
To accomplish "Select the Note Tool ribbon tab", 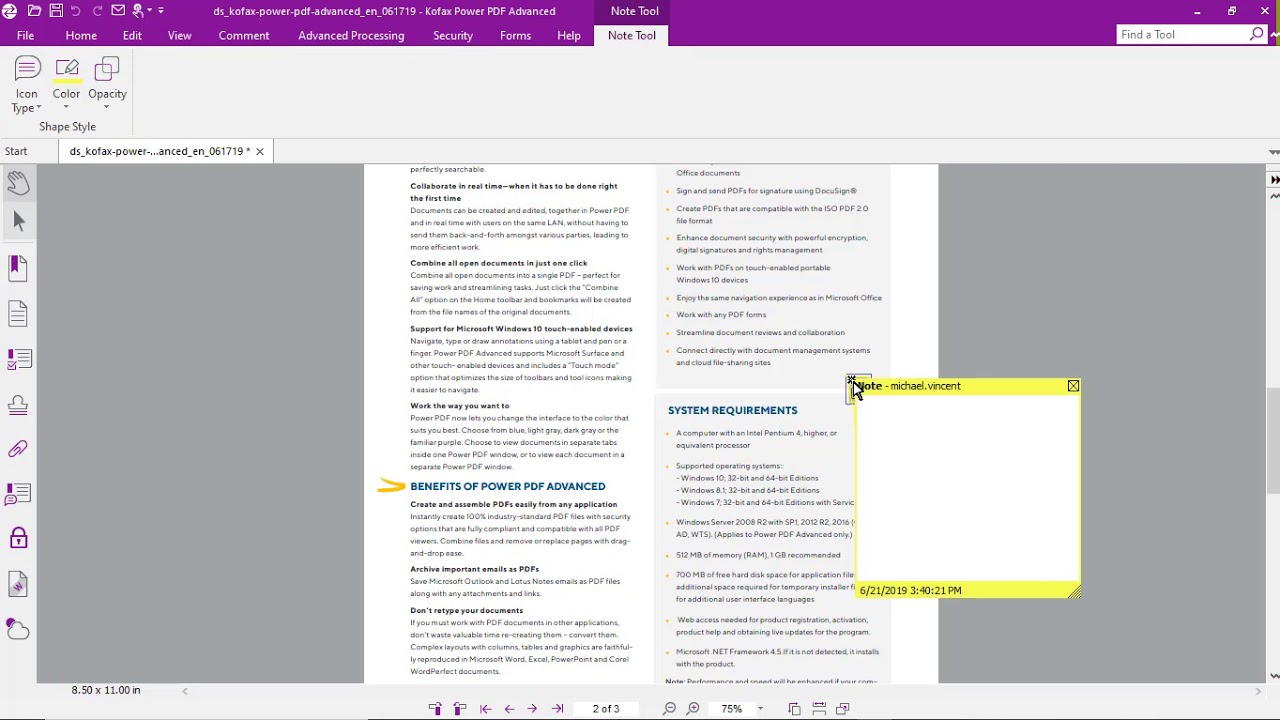I will [632, 35].
